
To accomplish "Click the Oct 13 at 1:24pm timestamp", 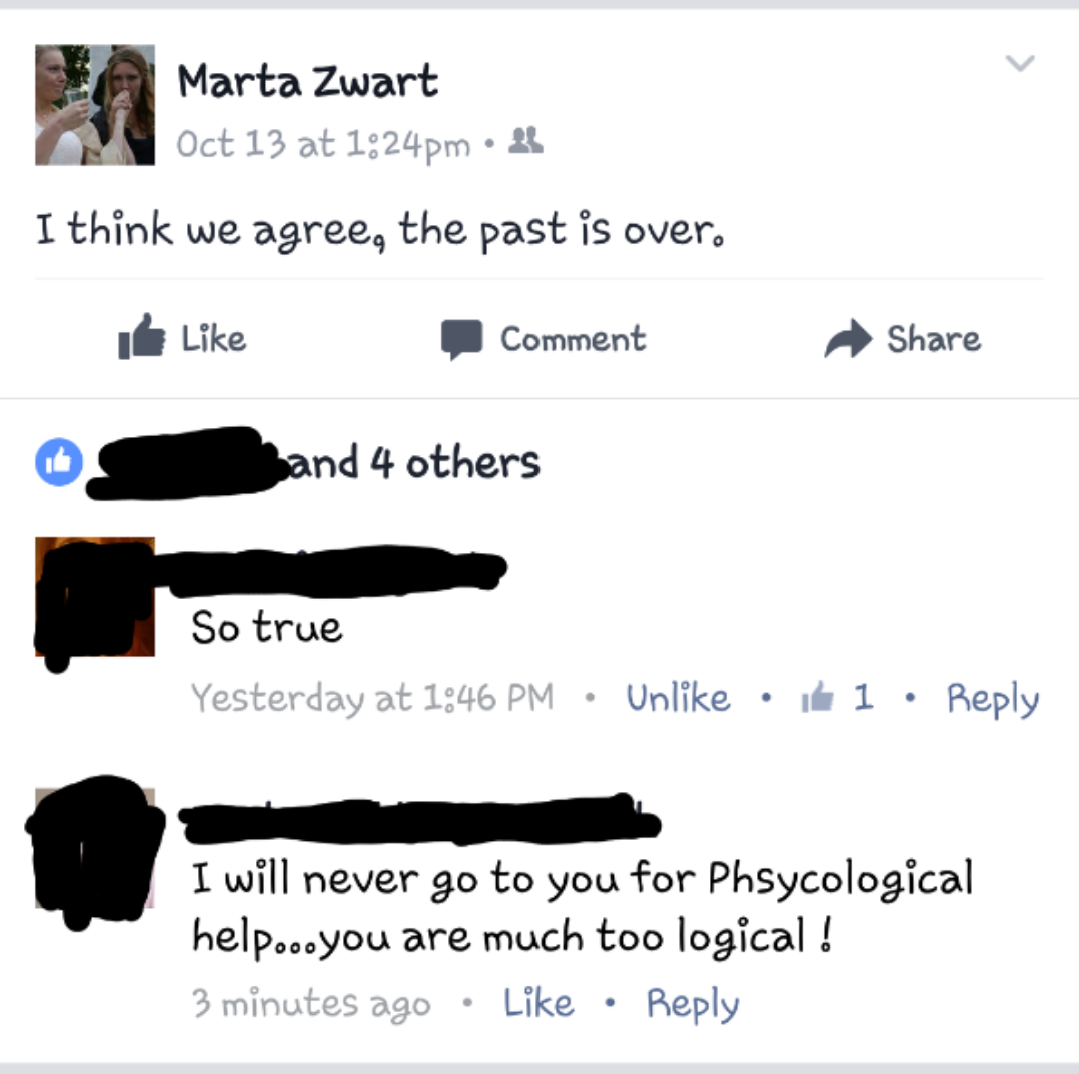I will click(323, 144).
